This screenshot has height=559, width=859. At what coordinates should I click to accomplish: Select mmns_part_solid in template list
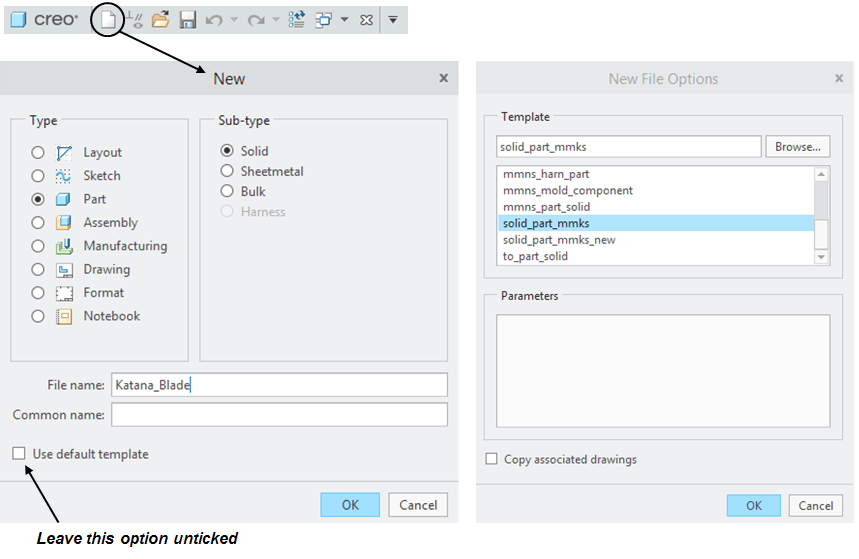tap(547, 207)
